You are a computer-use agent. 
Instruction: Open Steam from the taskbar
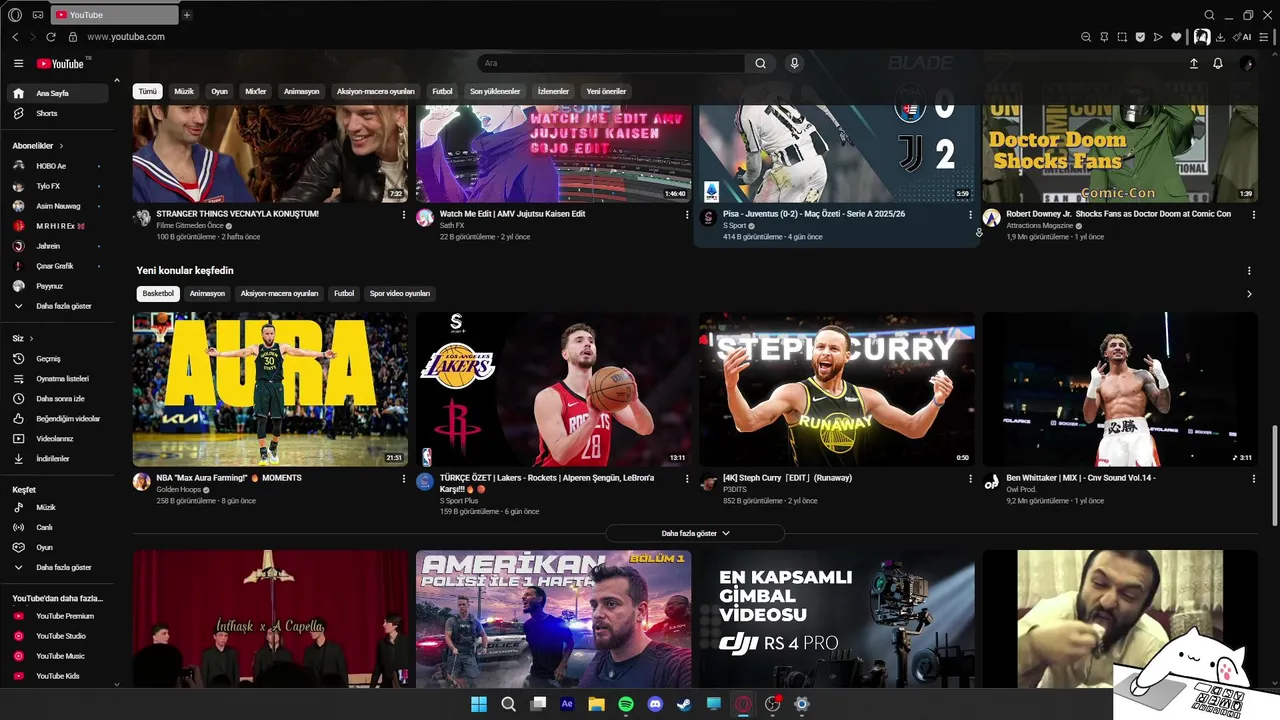(x=684, y=704)
